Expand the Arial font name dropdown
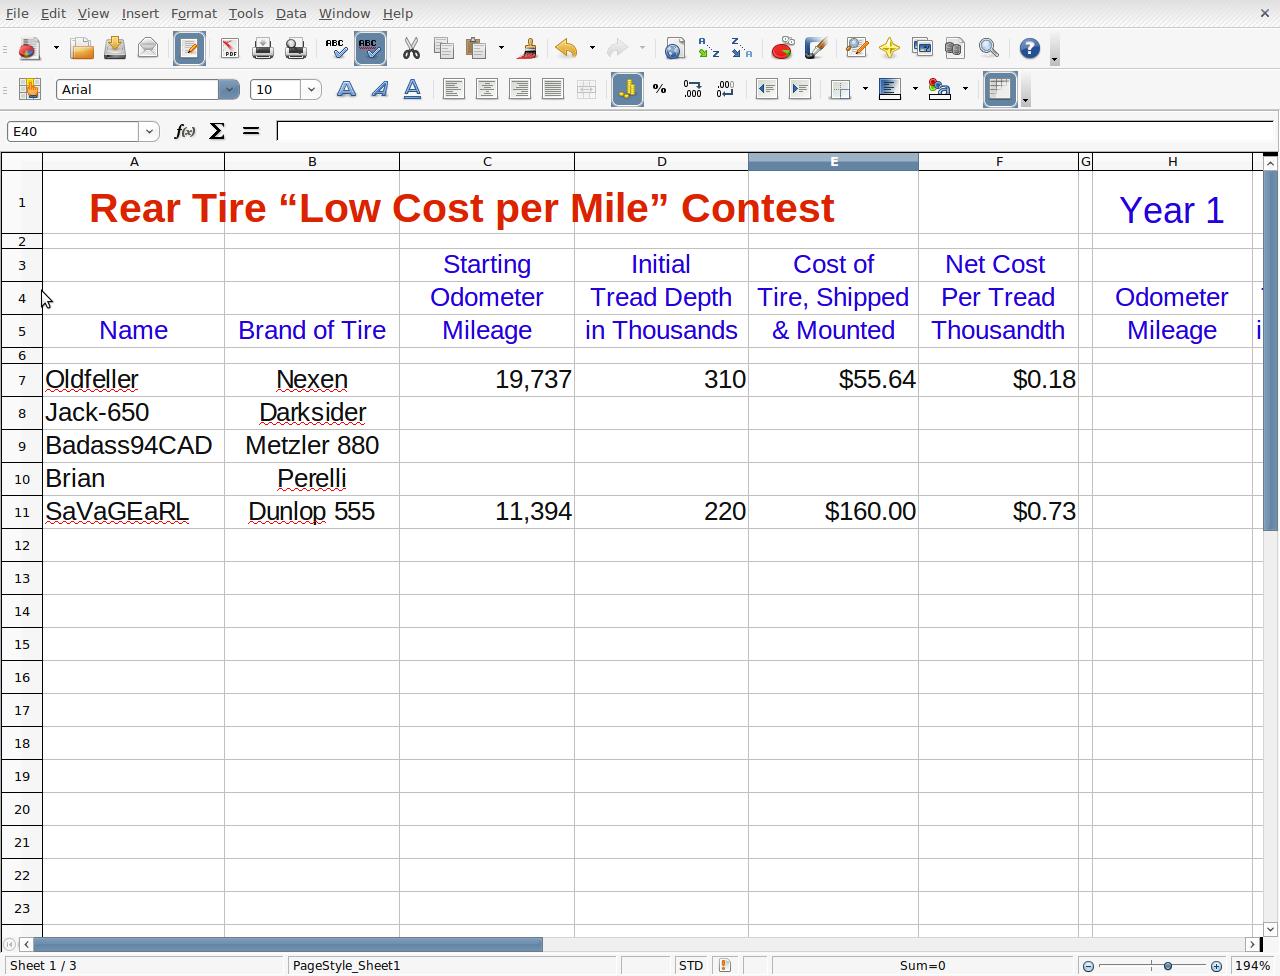Viewport: 1280px width, 976px height. pos(229,89)
